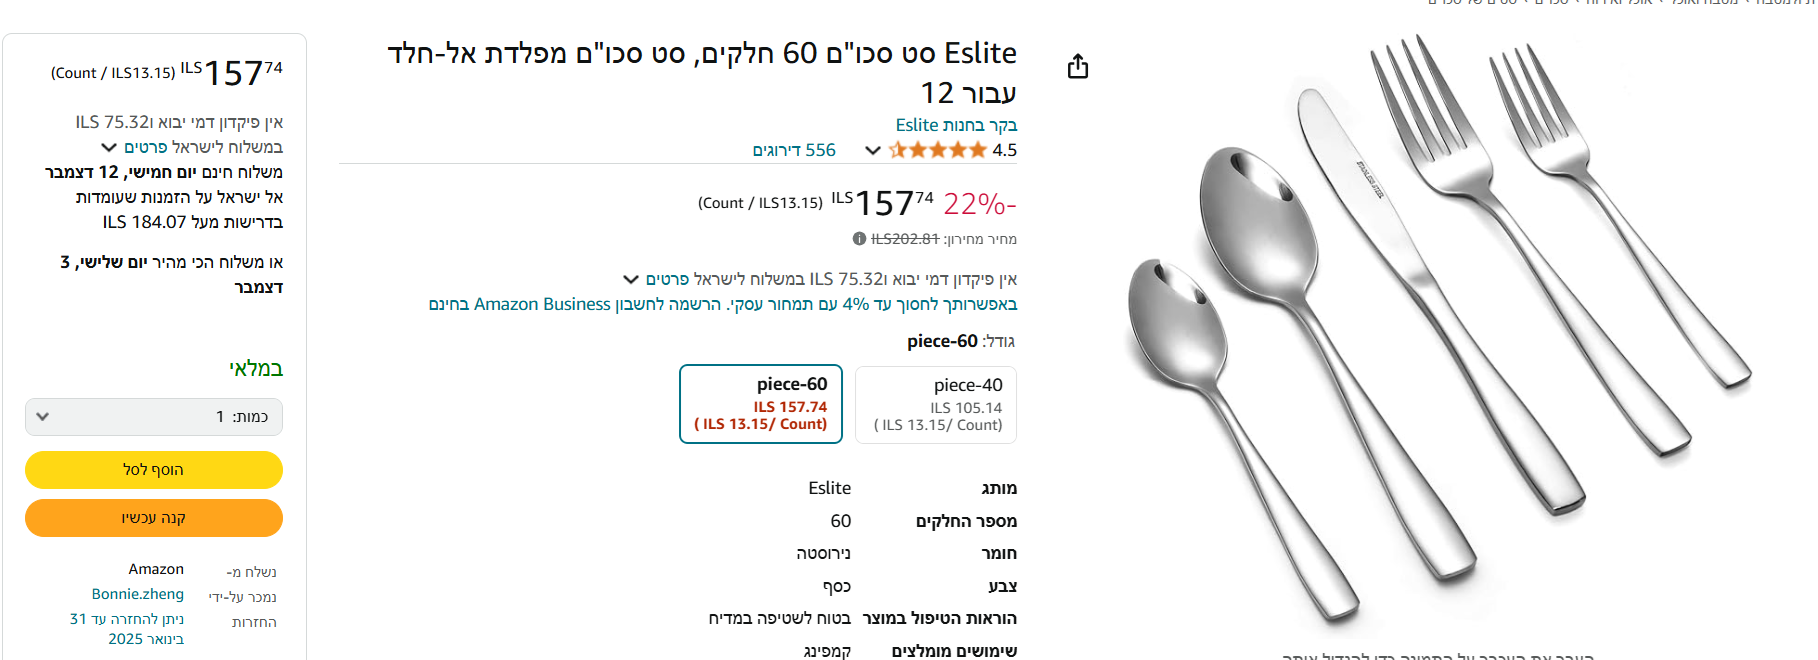1818x660 pixels.
Task: Expand the rating breakdown chevron beside the stars
Action: click(873, 151)
